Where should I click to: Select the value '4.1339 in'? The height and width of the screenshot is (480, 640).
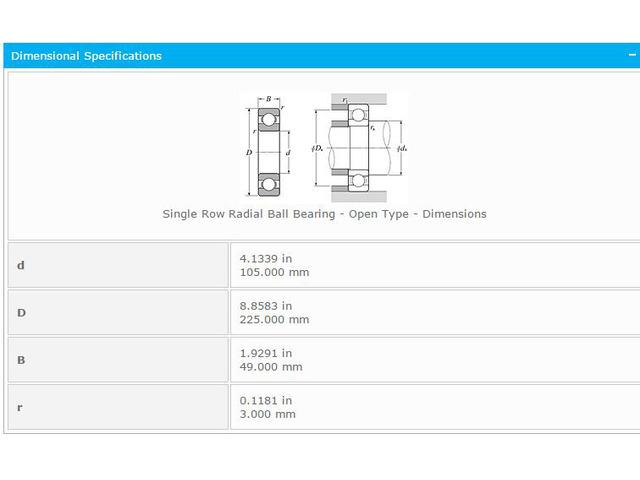point(266,258)
